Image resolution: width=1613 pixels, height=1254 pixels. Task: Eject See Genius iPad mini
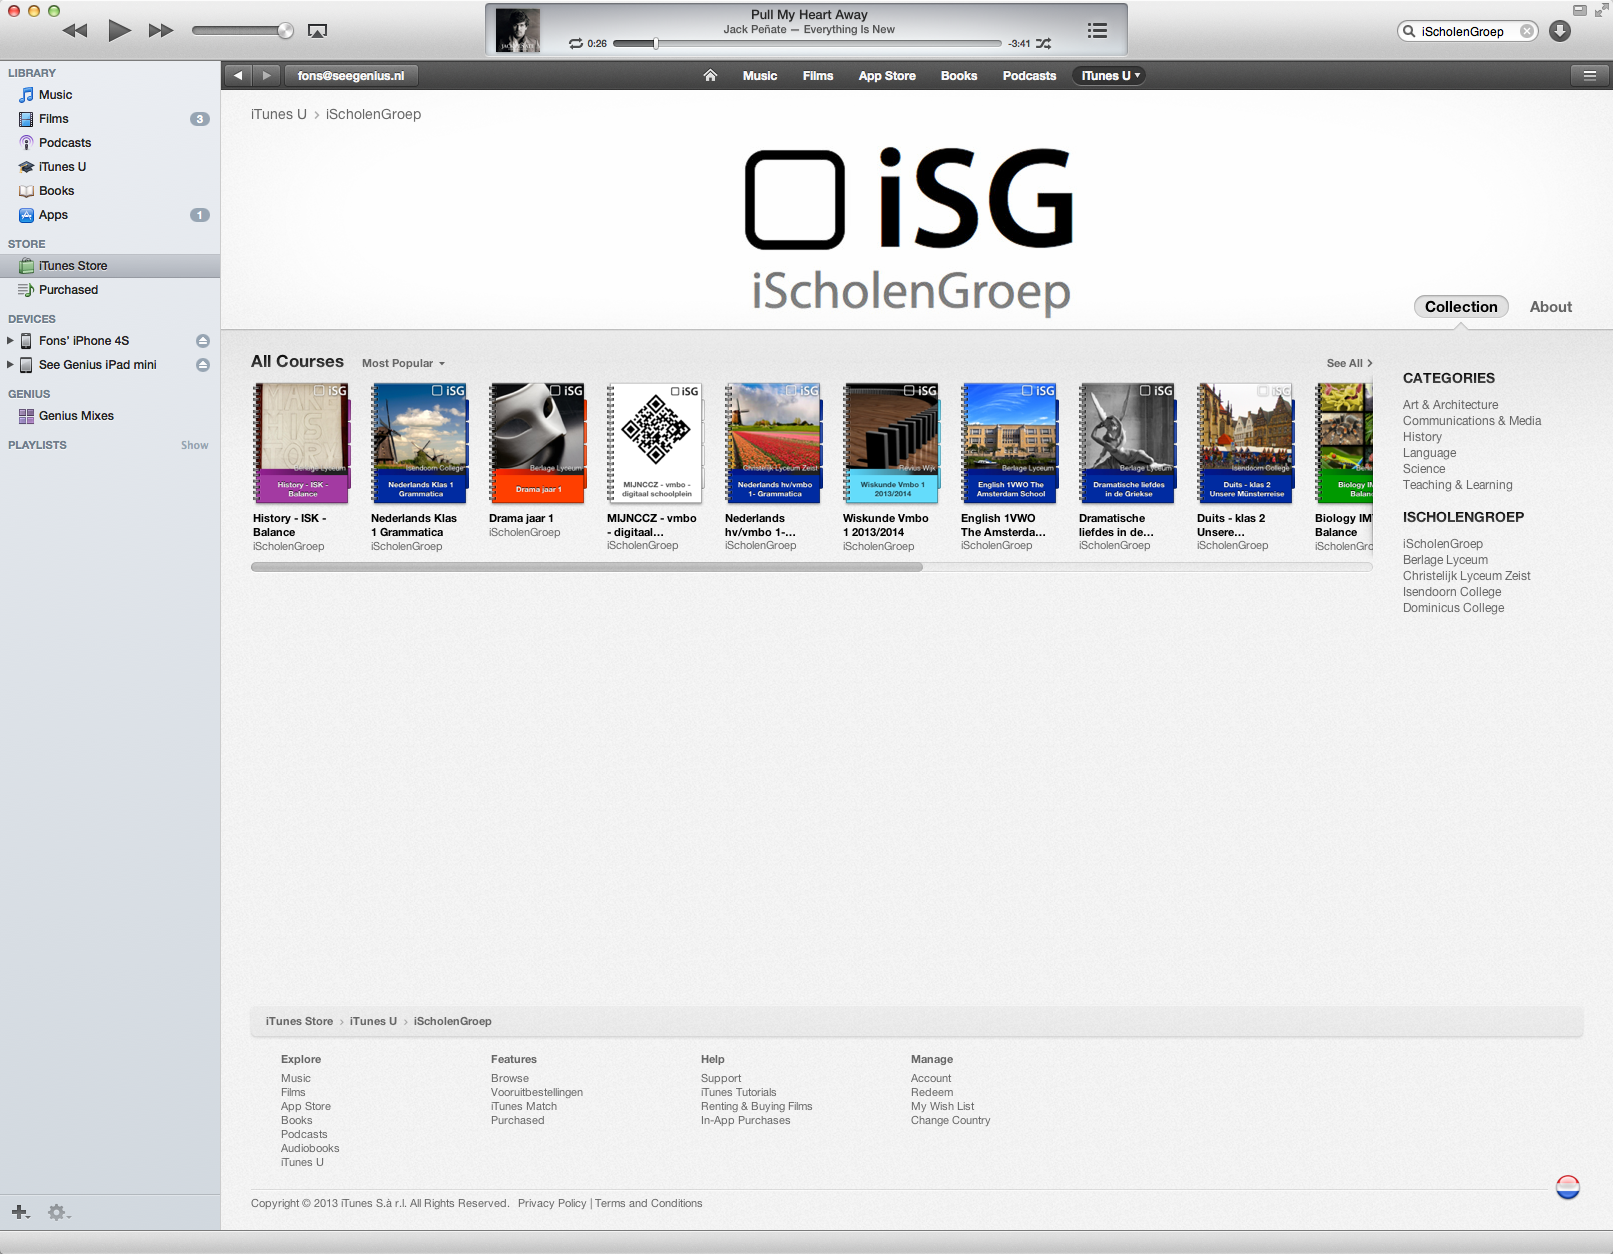click(x=203, y=365)
